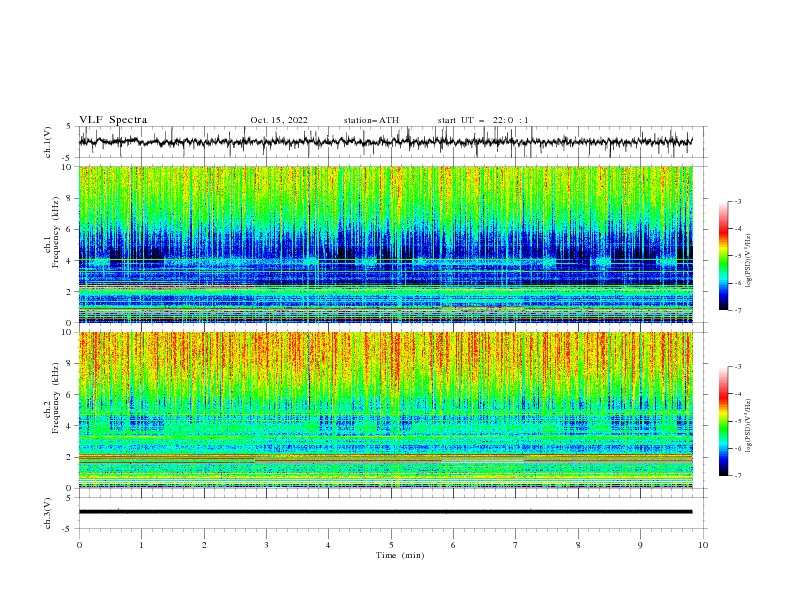
Task: Click the ch.3 flat waveform trace
Action: [x=385, y=512]
